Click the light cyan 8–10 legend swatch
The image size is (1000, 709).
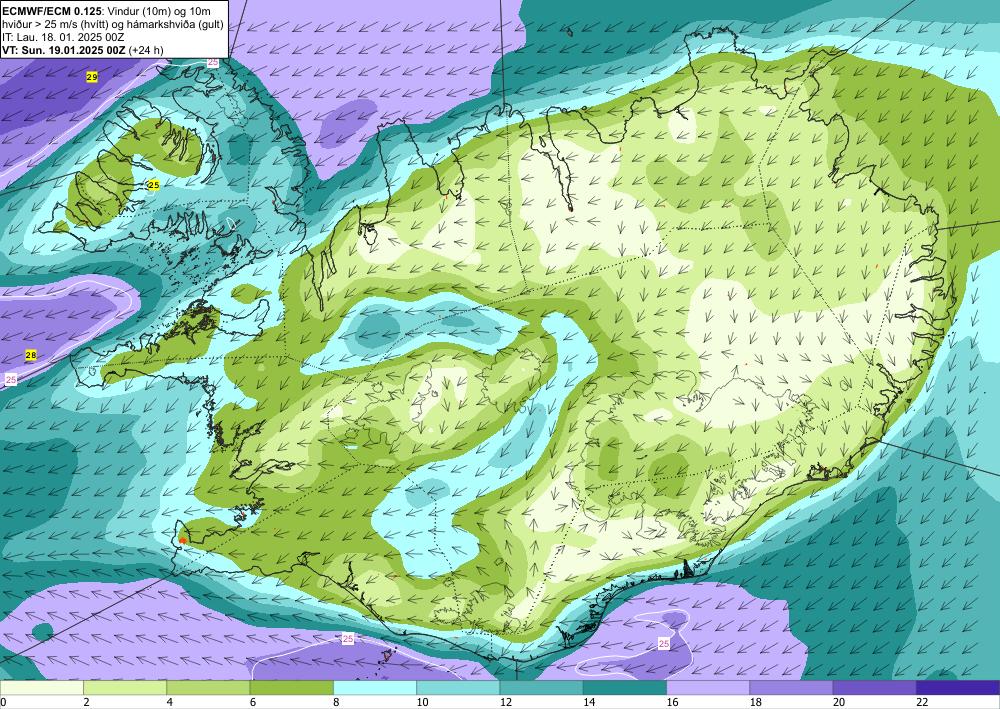pos(375,688)
